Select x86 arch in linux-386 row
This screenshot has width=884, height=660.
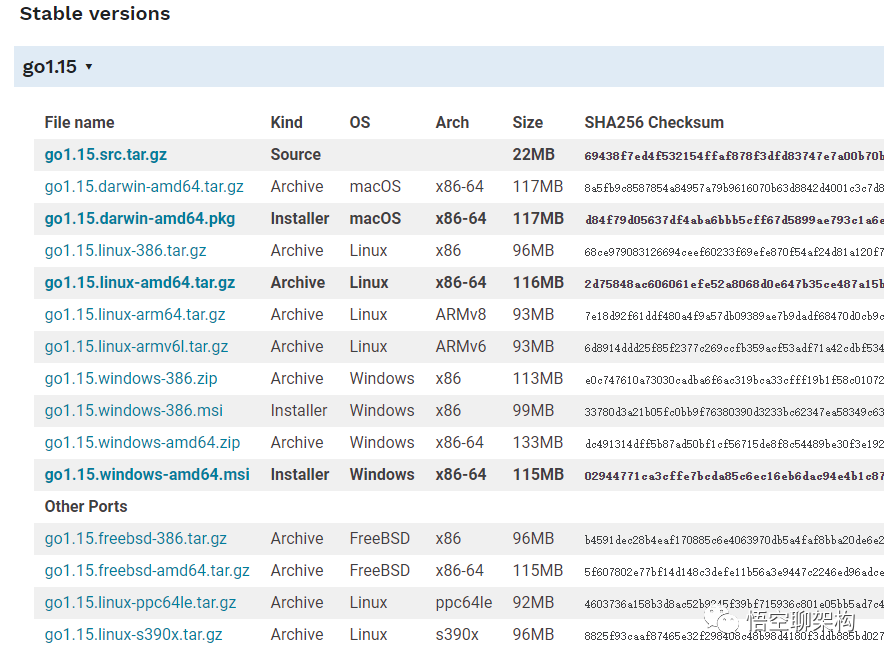click(448, 251)
